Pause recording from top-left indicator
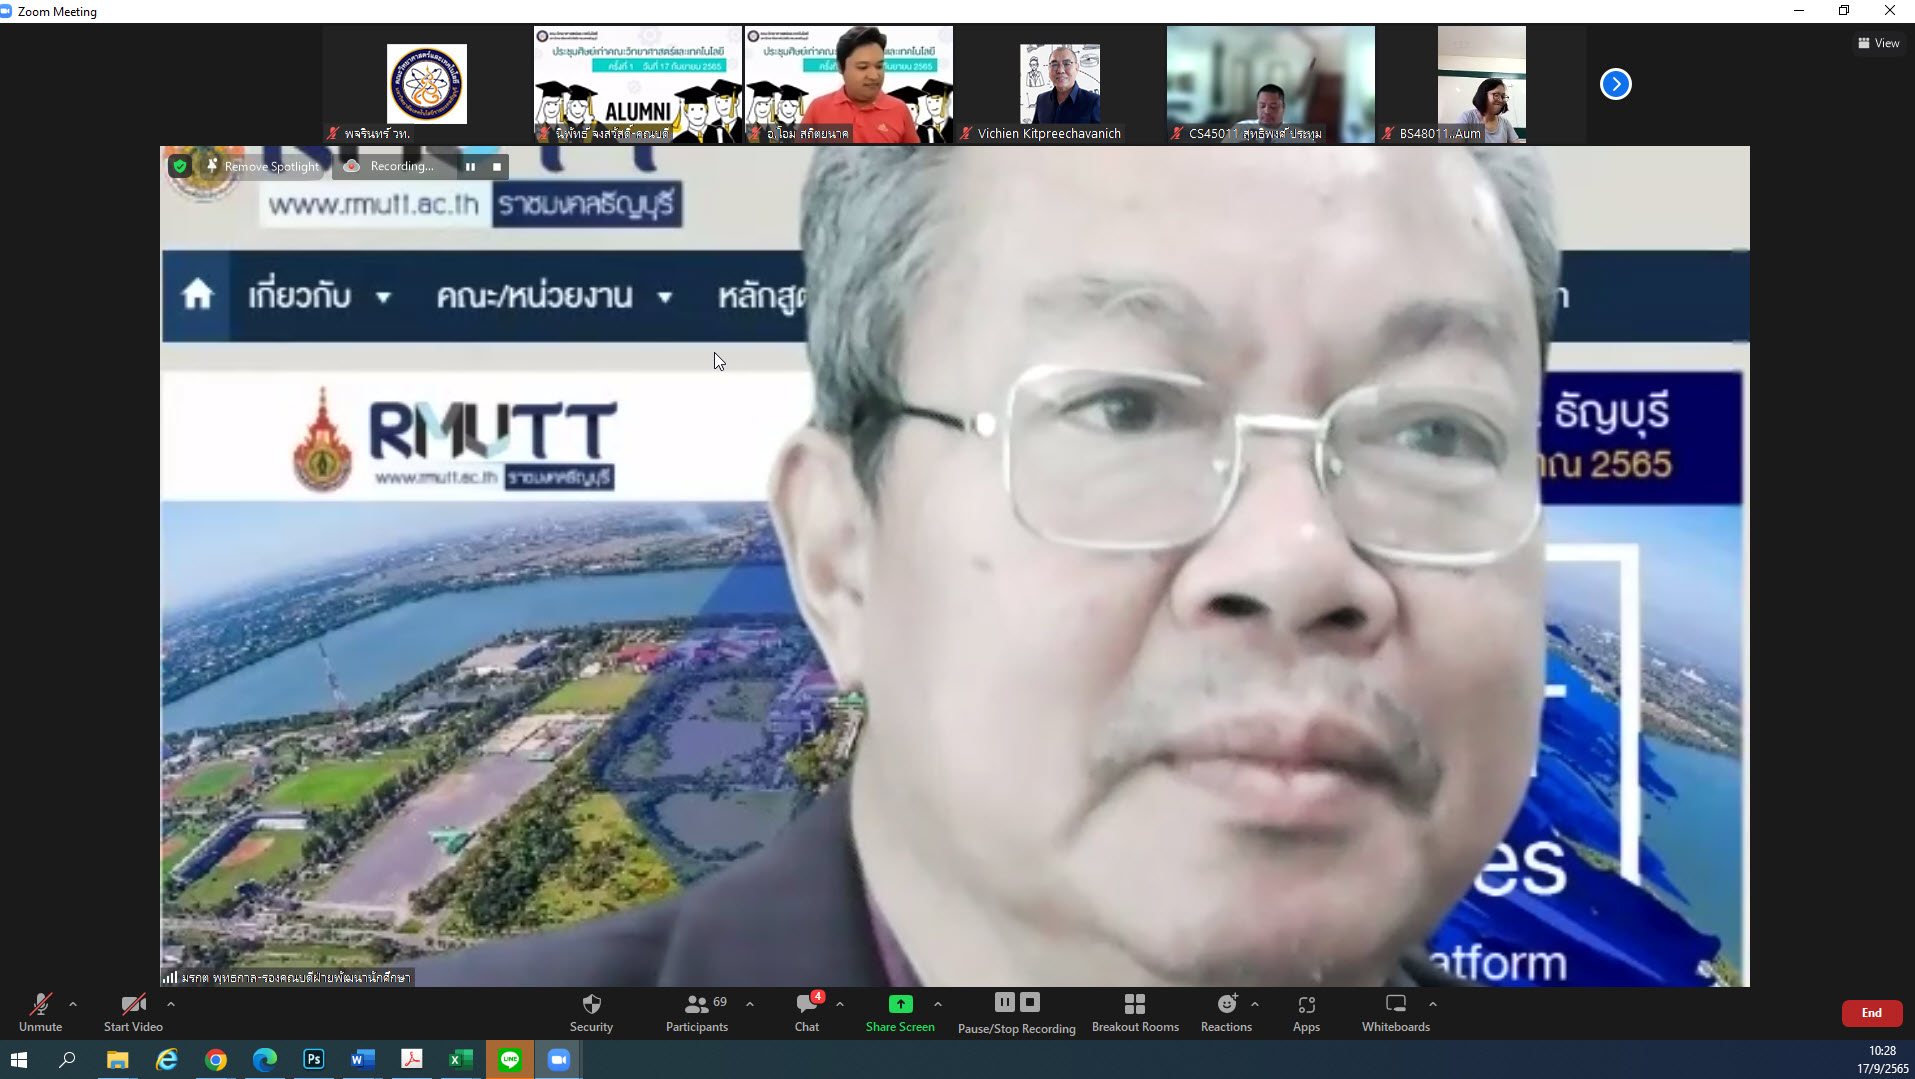 pyautogui.click(x=470, y=166)
